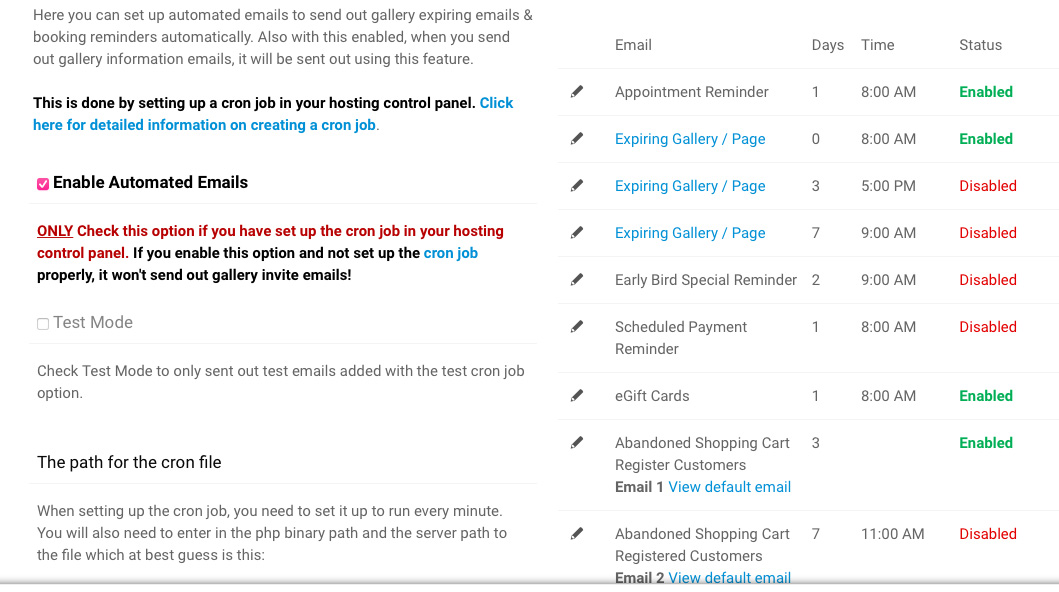View default email for Abandoned Cart Email 2

pos(729,578)
